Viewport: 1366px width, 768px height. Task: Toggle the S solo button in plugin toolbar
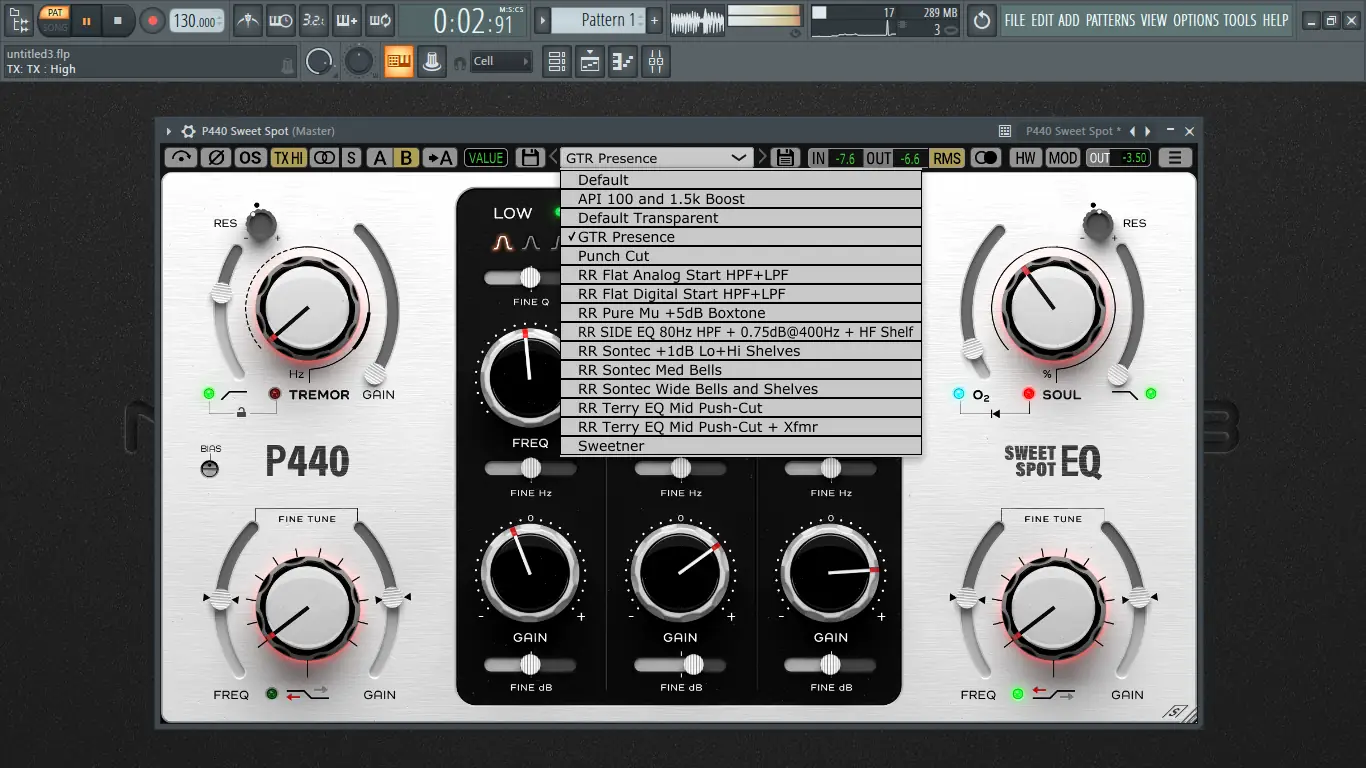[x=351, y=158]
